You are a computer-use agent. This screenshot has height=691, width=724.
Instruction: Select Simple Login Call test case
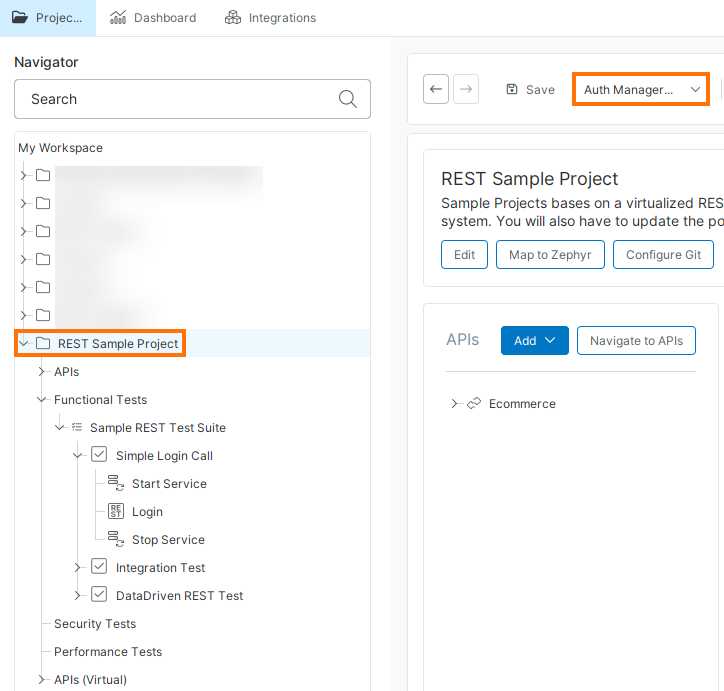click(164, 456)
